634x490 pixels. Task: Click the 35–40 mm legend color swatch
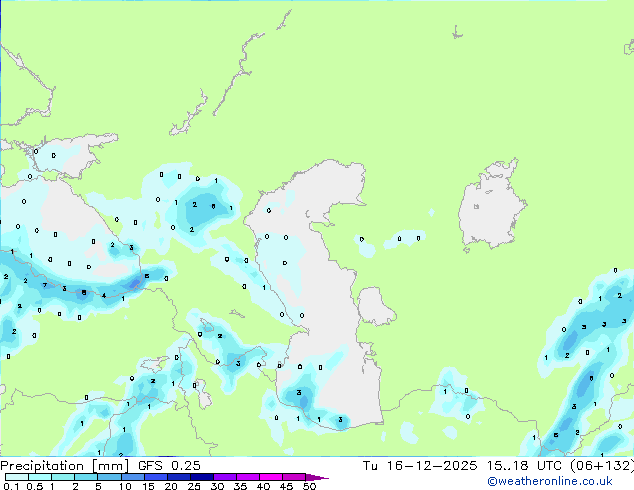click(x=248, y=477)
